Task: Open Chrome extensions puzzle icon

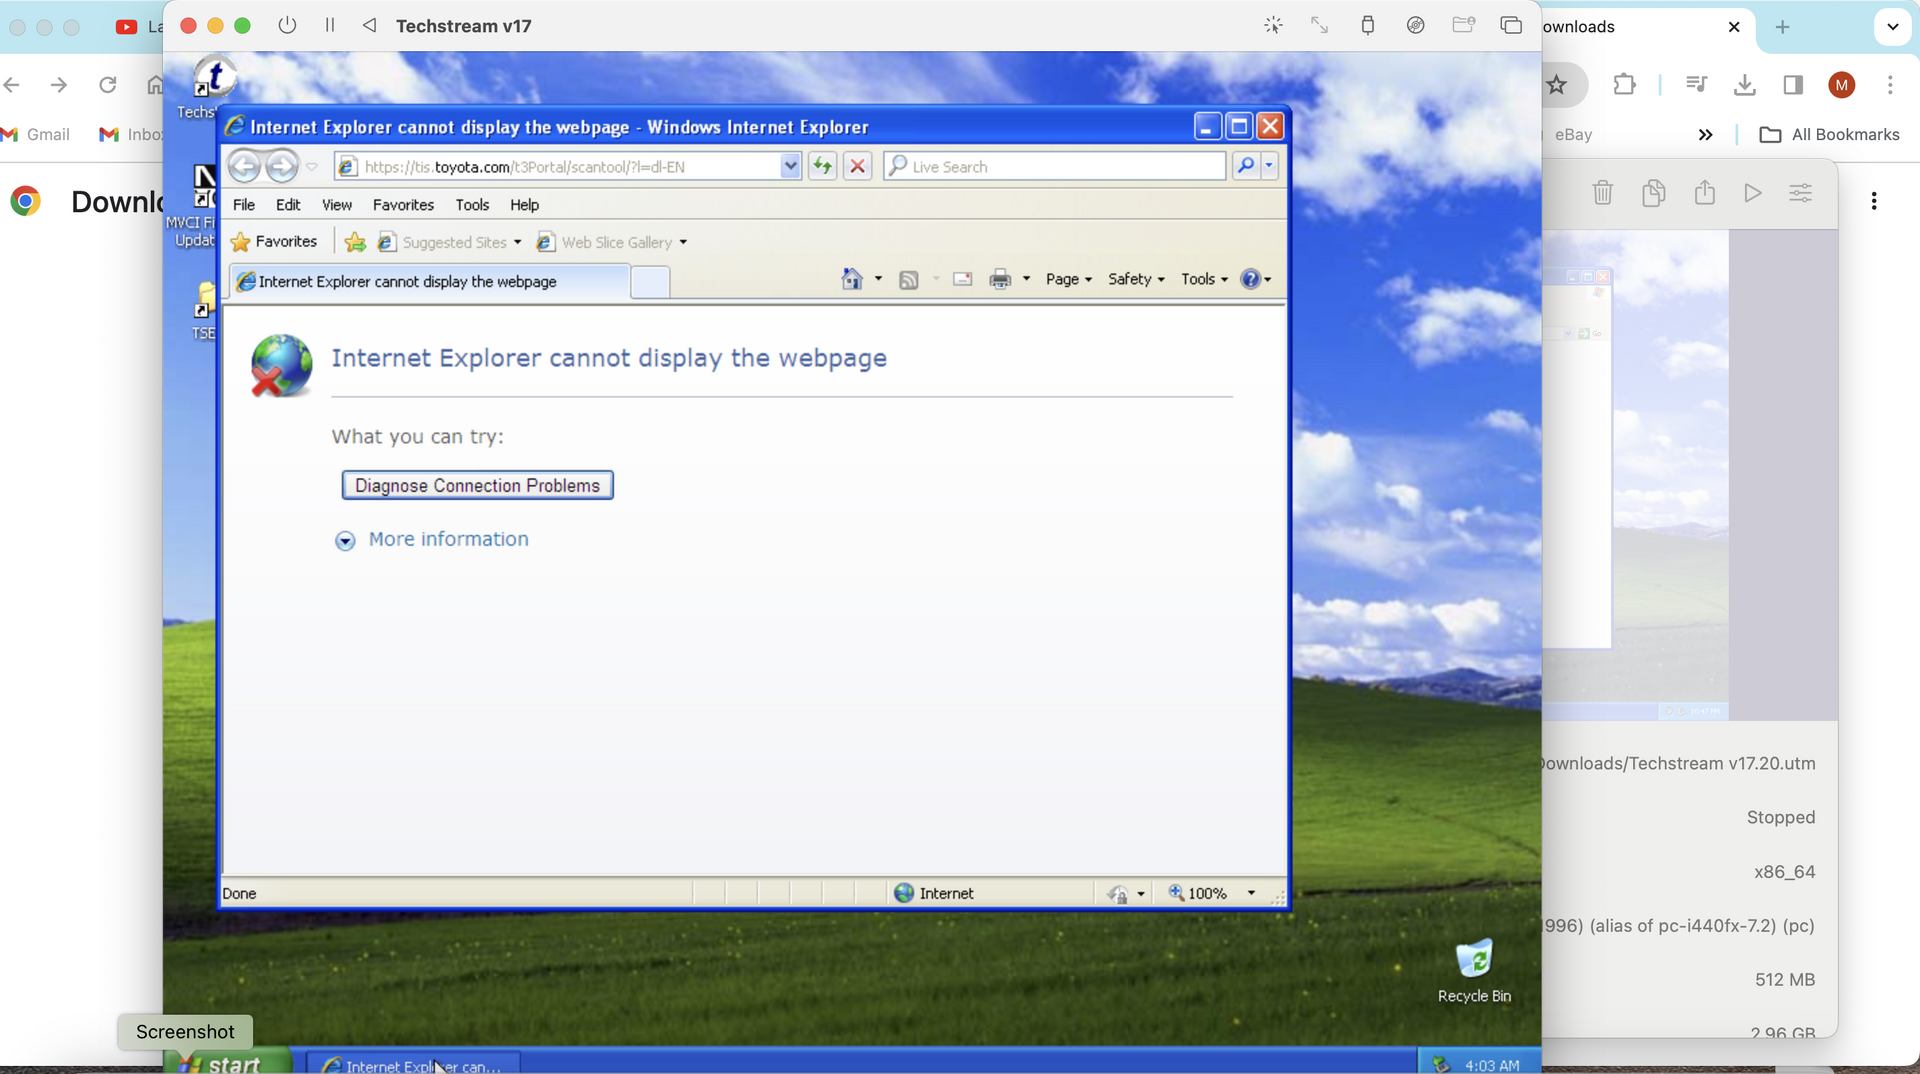Action: coord(1625,85)
